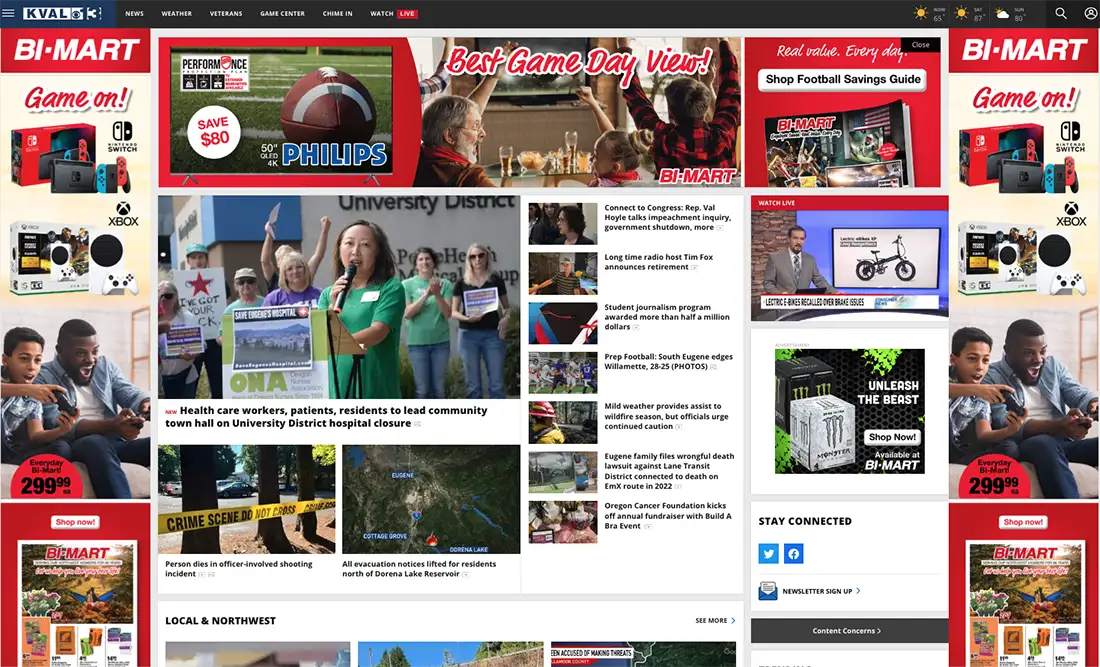Open the Student journalism program story
This screenshot has width=1100, height=667.
coord(666,317)
